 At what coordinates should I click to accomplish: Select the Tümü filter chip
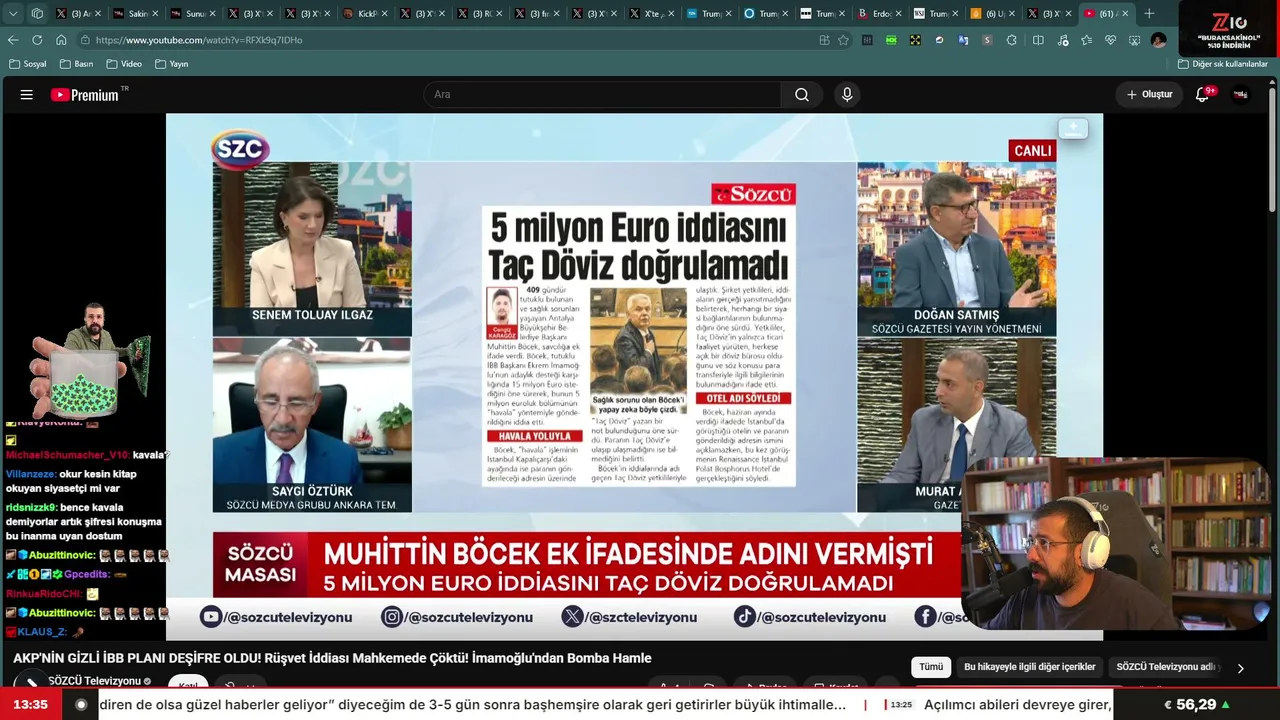pyautogui.click(x=931, y=667)
